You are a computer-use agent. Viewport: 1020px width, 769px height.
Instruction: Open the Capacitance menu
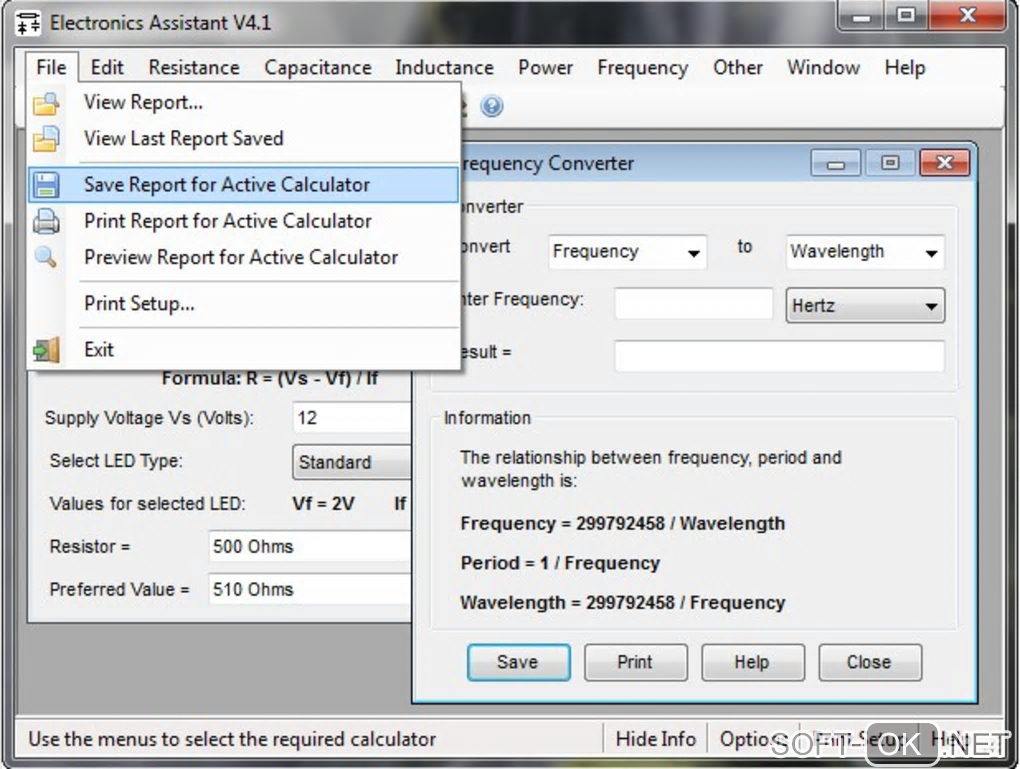tap(317, 67)
